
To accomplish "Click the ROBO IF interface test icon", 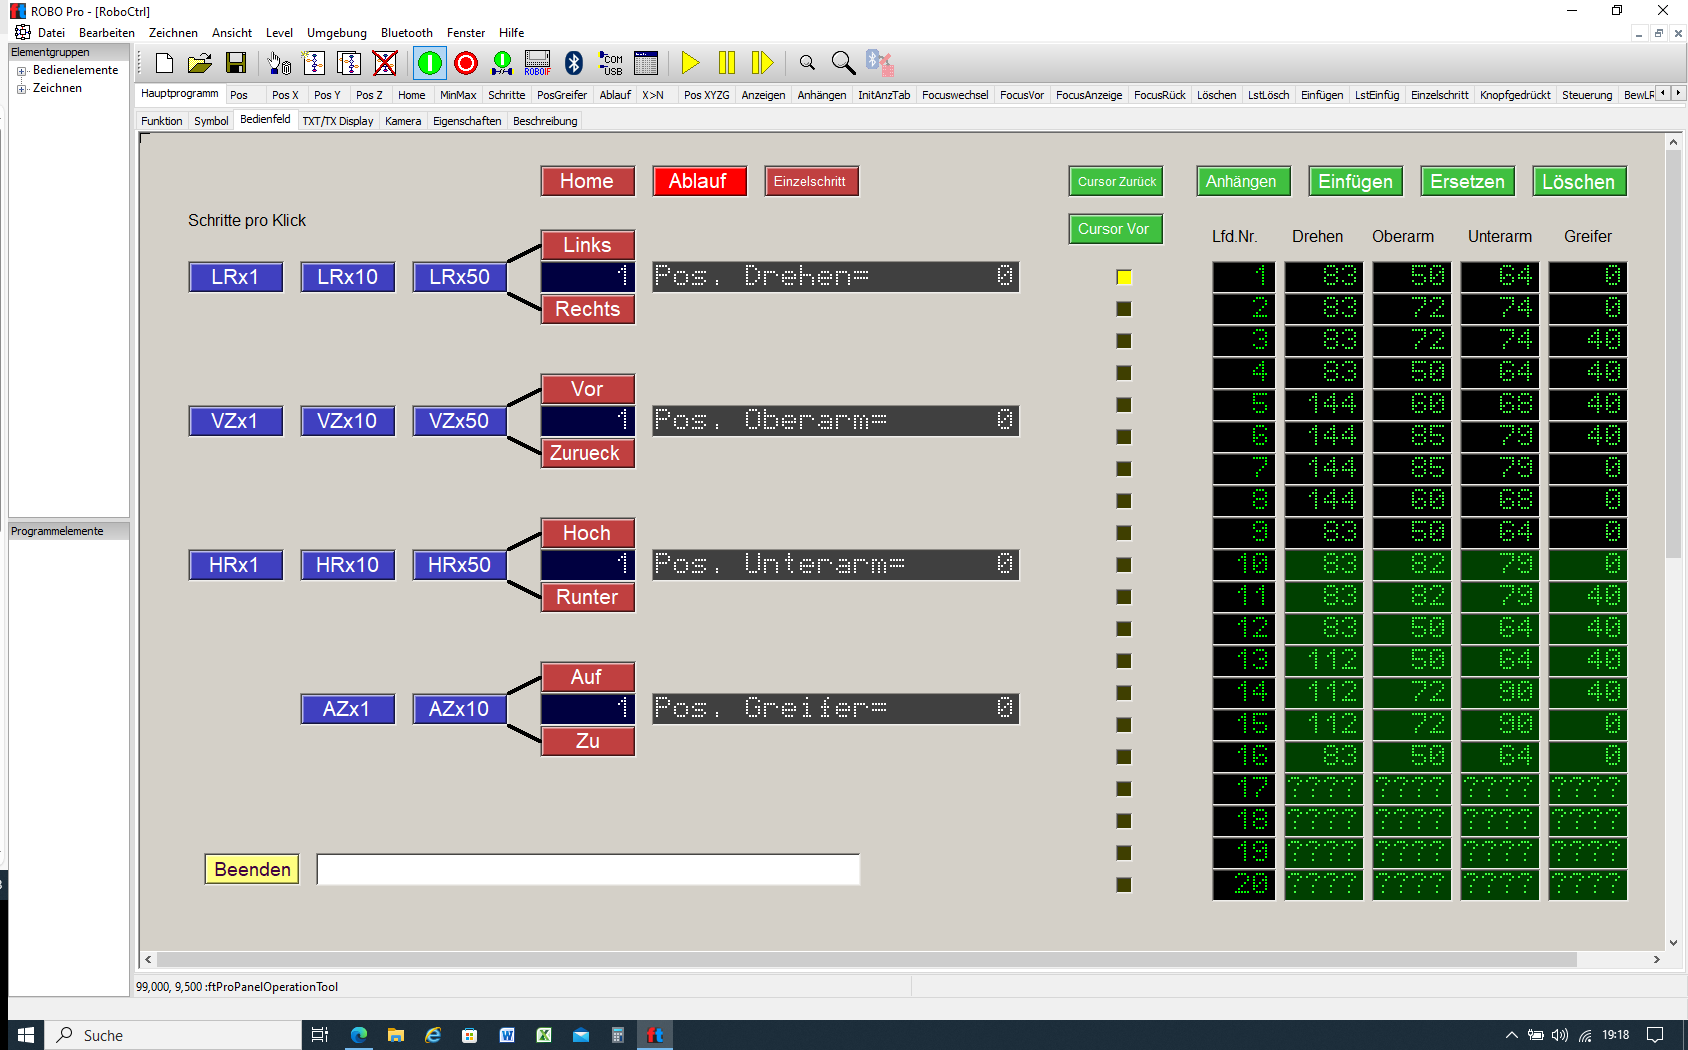I will [x=538, y=63].
